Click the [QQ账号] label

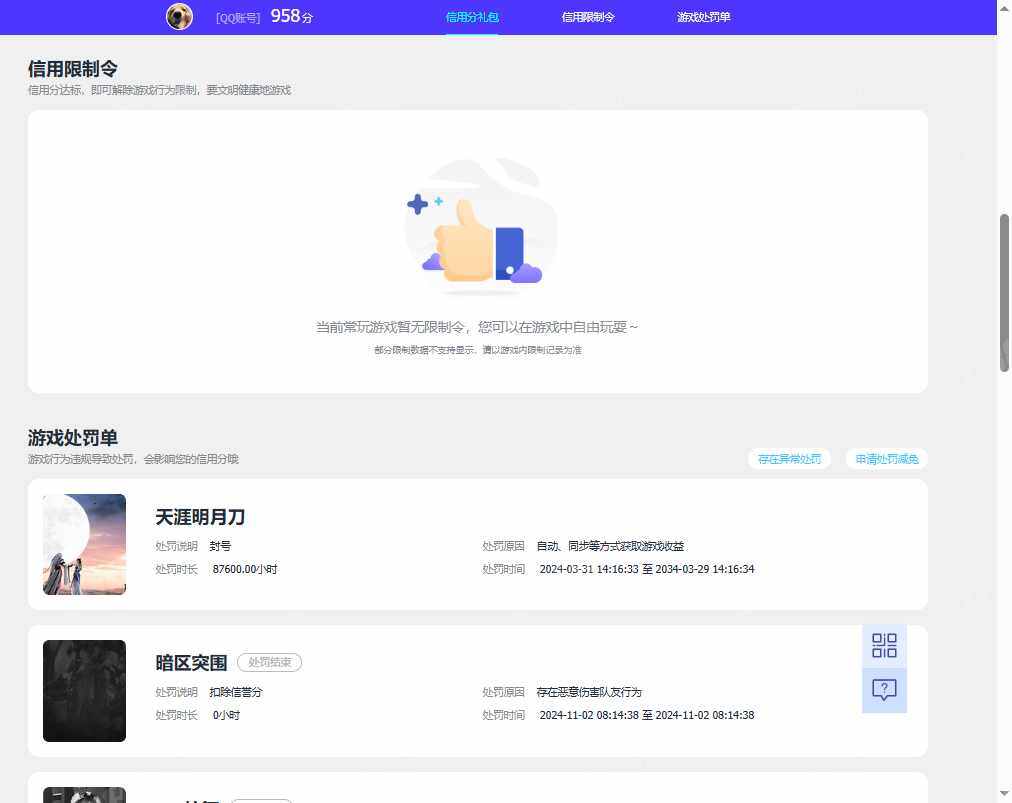[238, 18]
